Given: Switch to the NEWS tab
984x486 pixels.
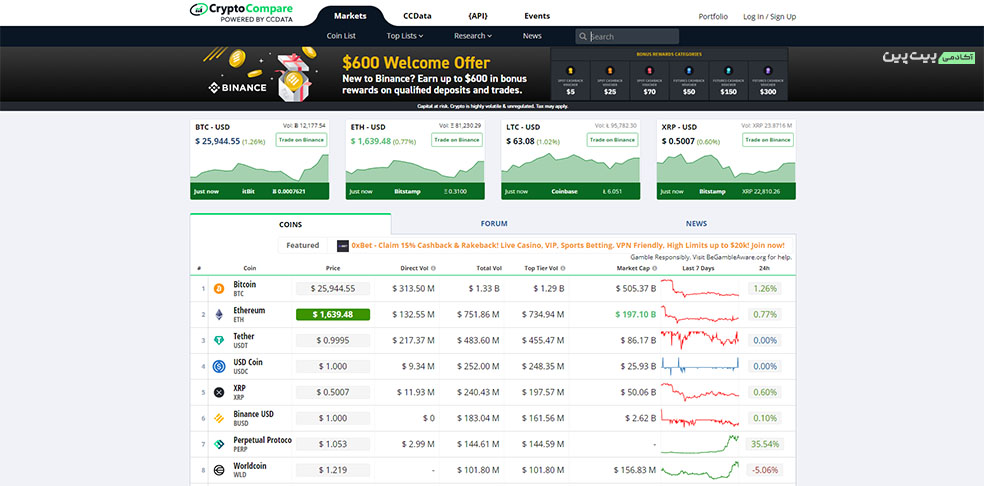Looking at the screenshot, I should point(696,224).
